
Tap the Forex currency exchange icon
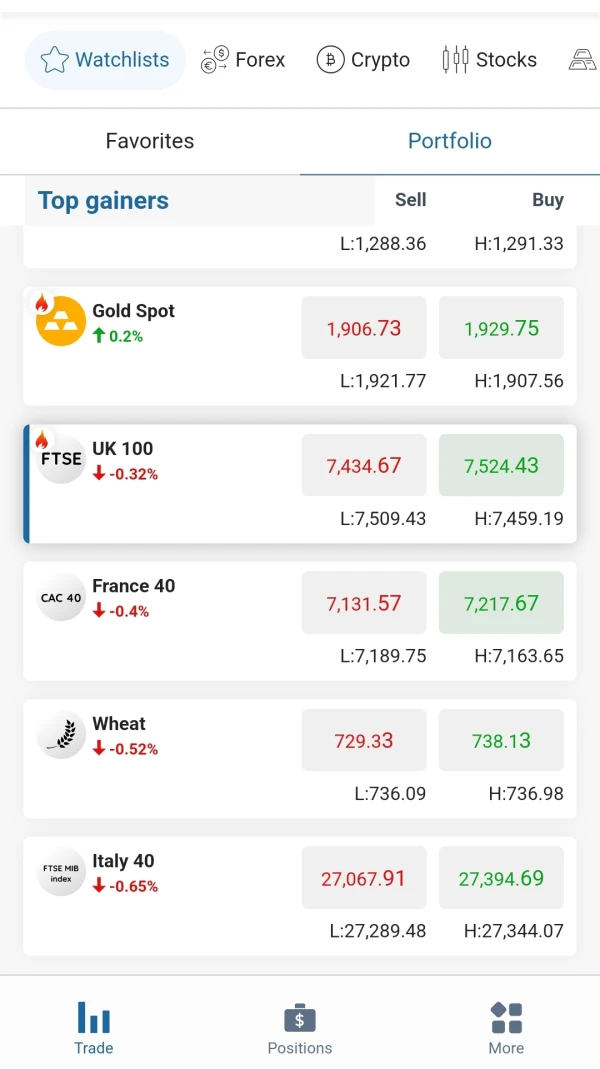coord(215,60)
